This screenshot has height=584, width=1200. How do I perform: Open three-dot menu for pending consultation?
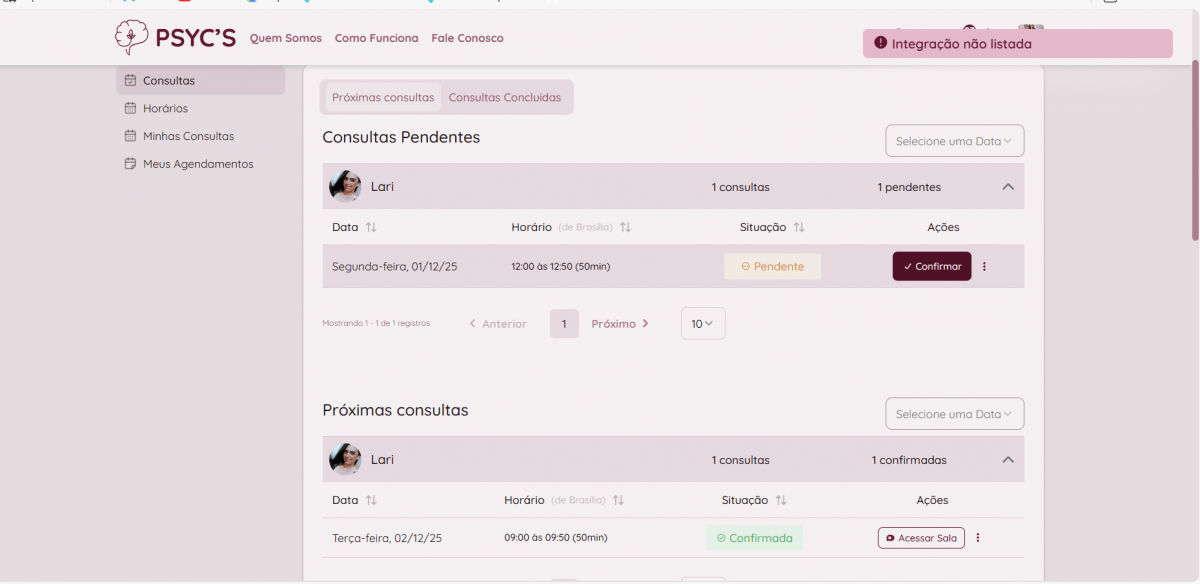coord(984,267)
